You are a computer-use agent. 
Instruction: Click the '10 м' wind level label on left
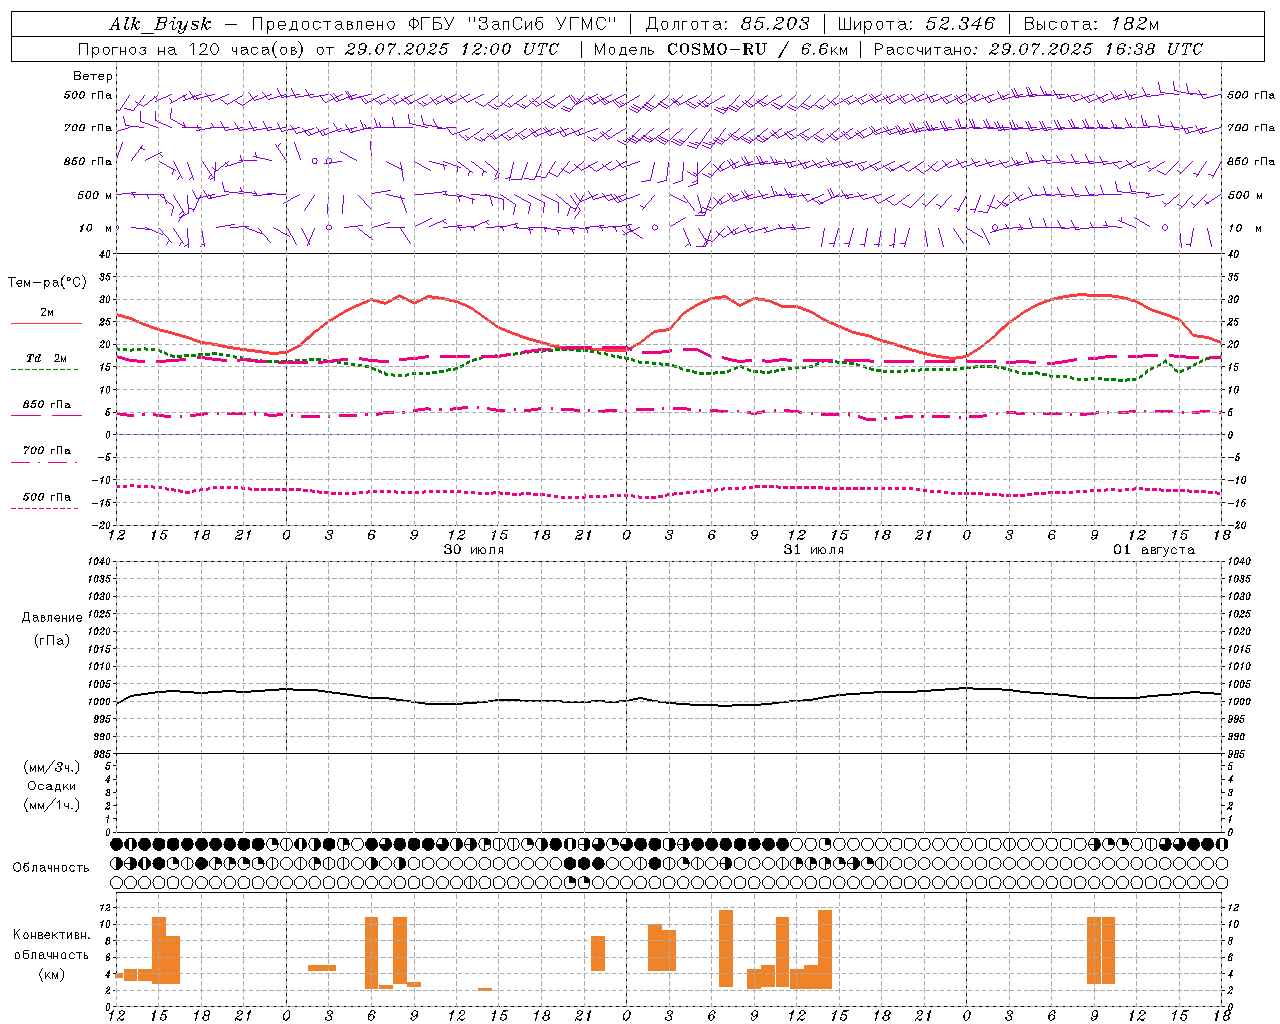(x=96, y=228)
